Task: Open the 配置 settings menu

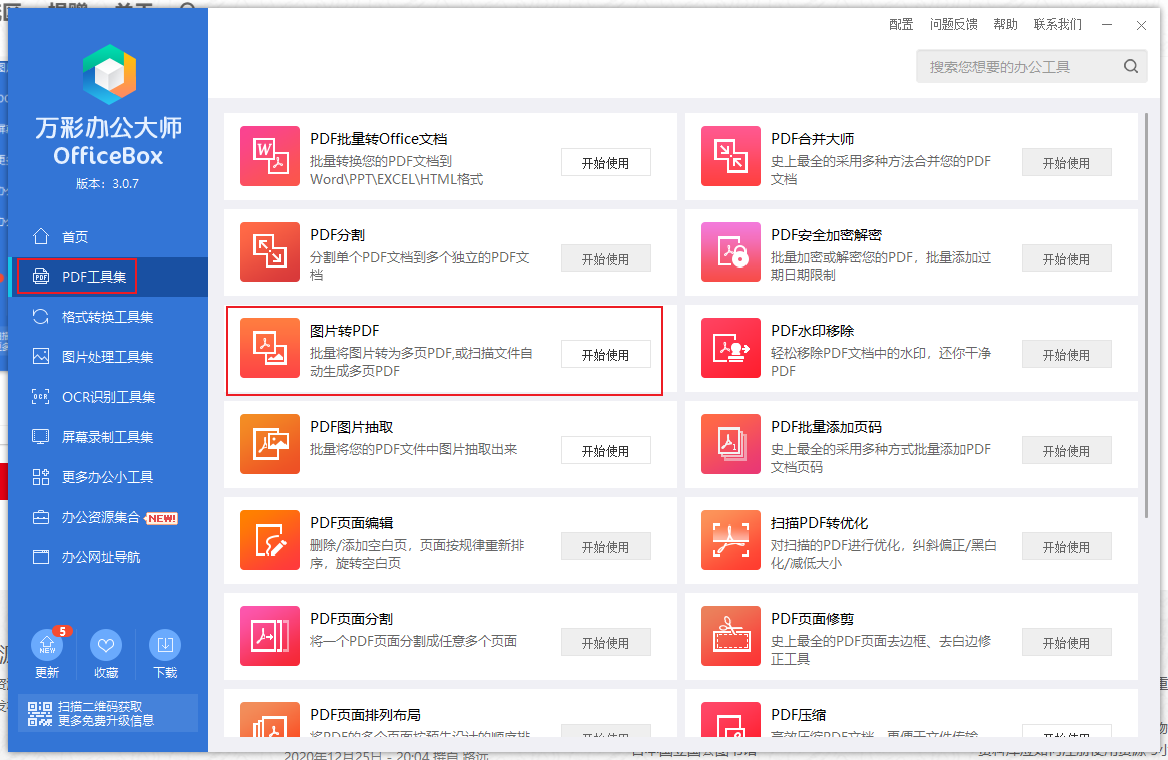Action: (x=901, y=25)
